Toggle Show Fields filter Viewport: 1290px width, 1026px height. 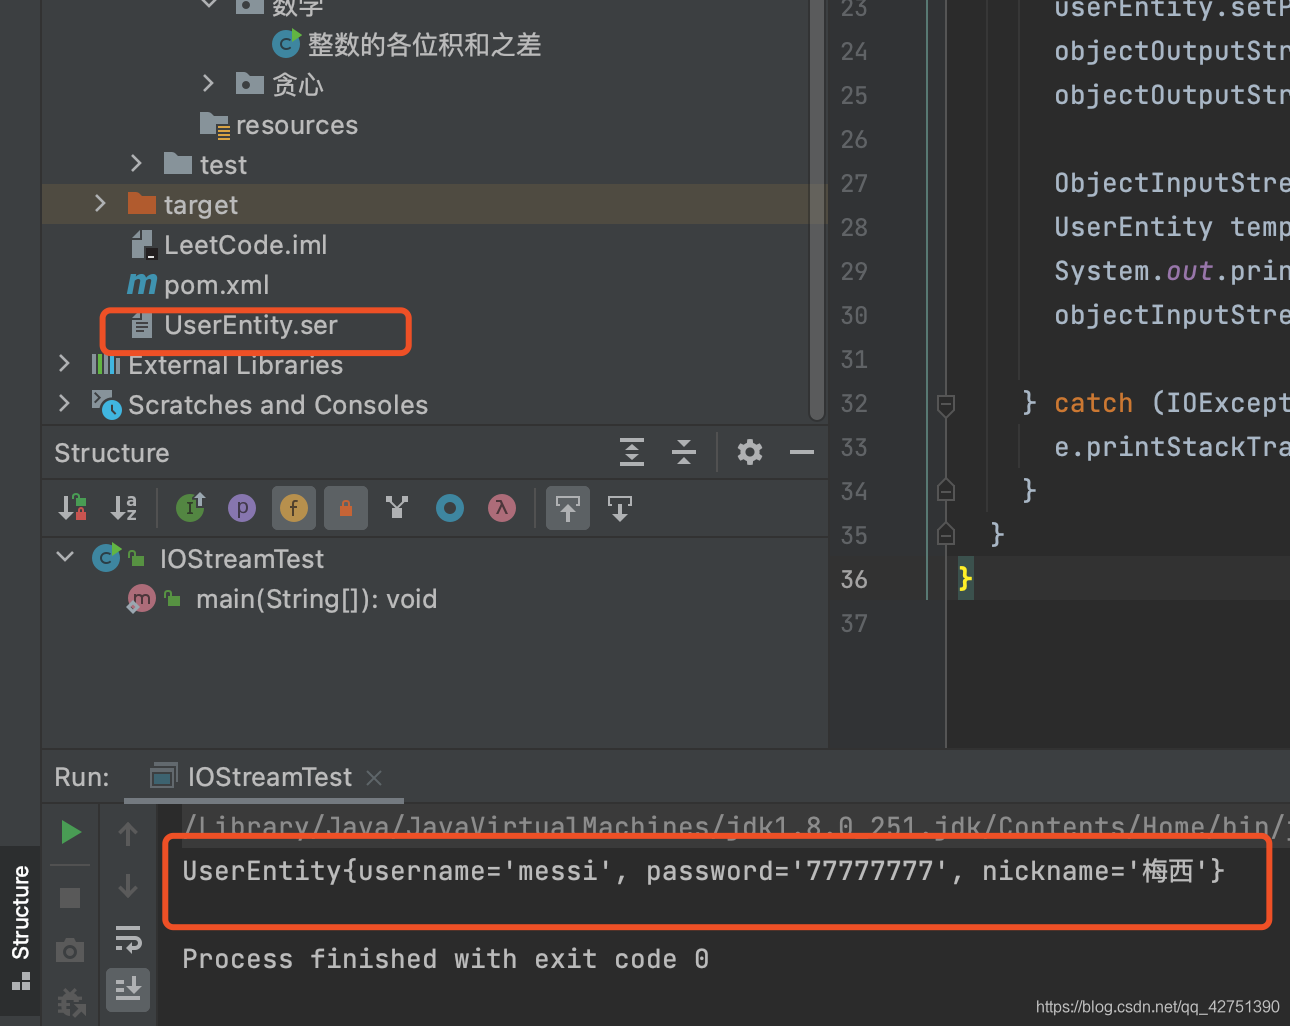(x=294, y=508)
